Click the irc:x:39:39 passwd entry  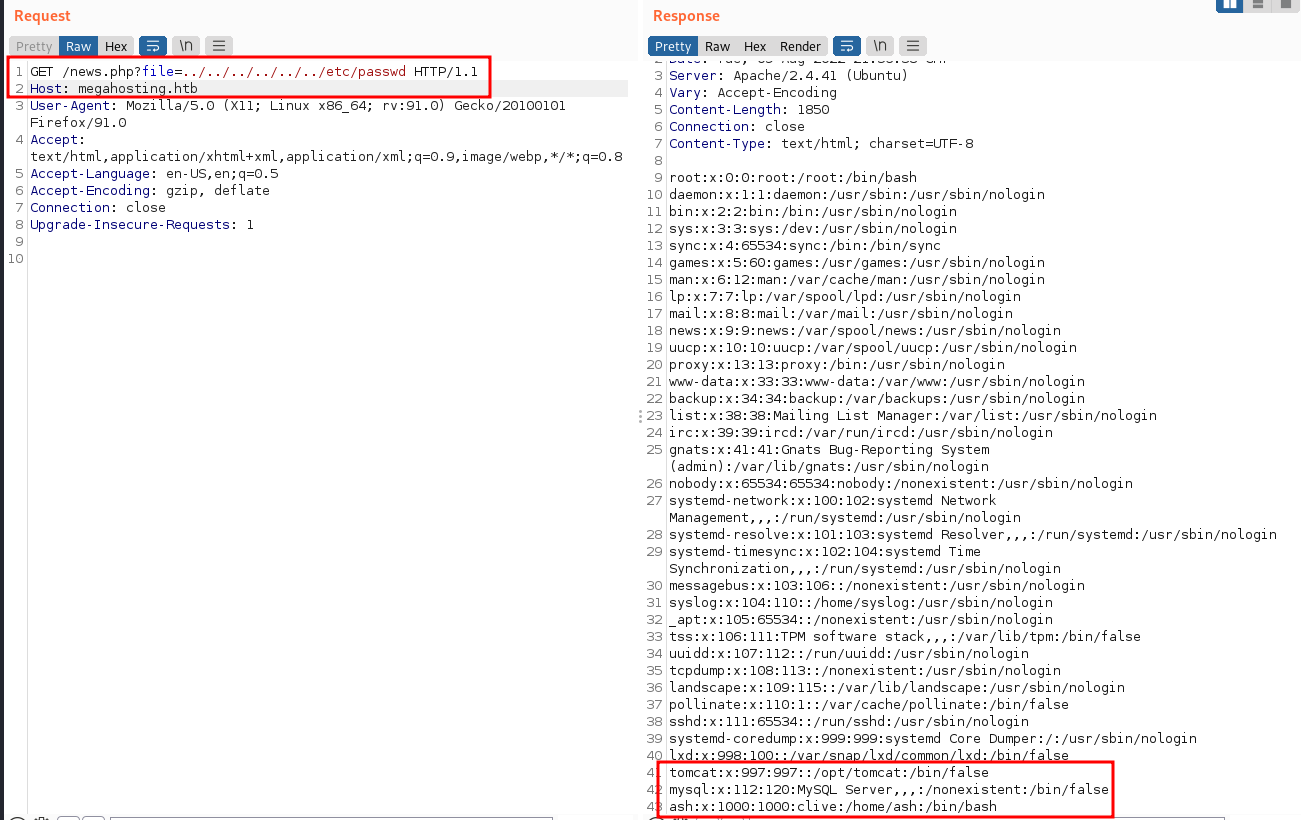[861, 433]
